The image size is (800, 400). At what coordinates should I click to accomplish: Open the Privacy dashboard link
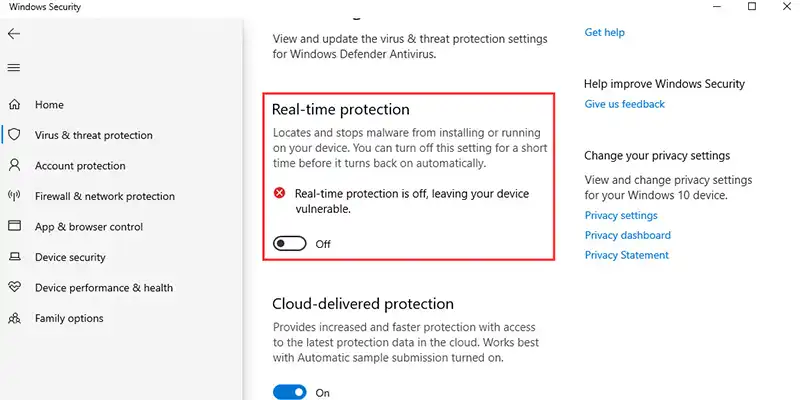point(627,236)
